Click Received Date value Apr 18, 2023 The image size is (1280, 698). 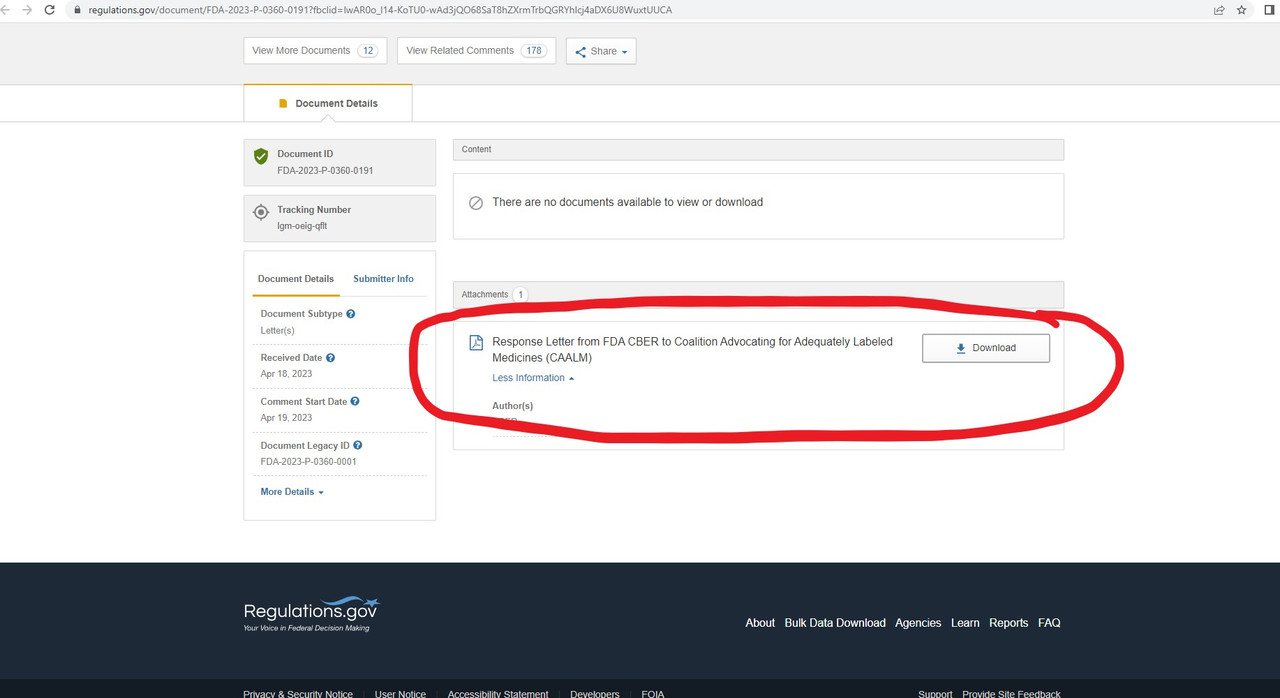click(x=286, y=374)
